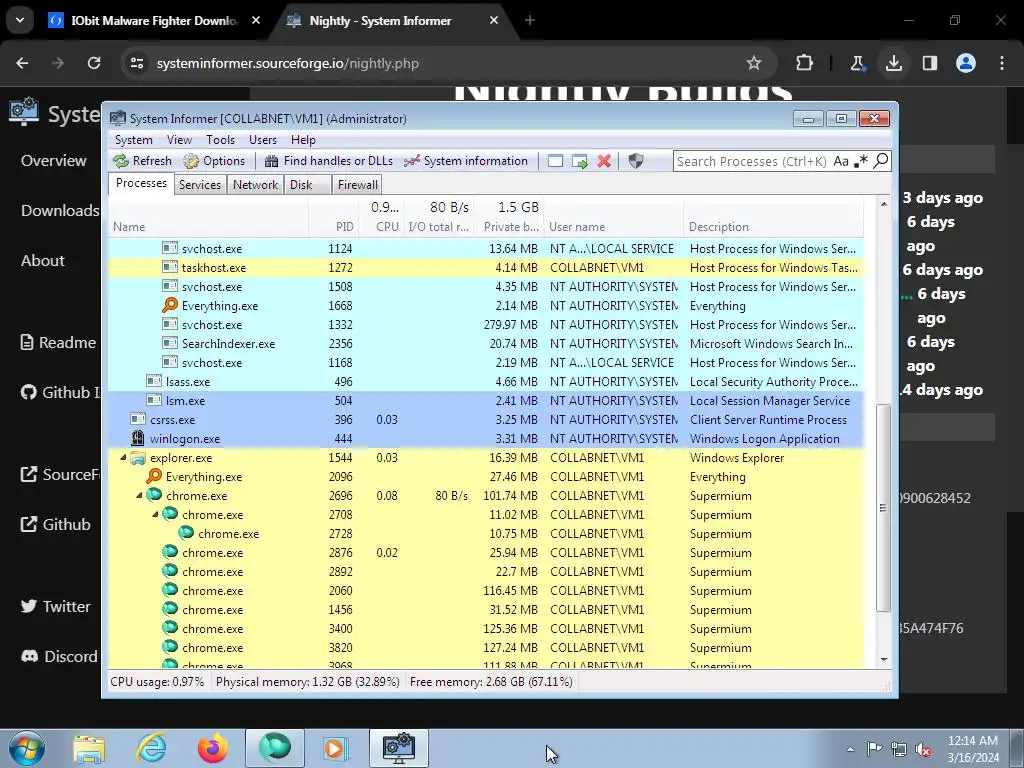1024x768 pixels.
Task: Click Free memory status bar entry
Action: [491, 682]
